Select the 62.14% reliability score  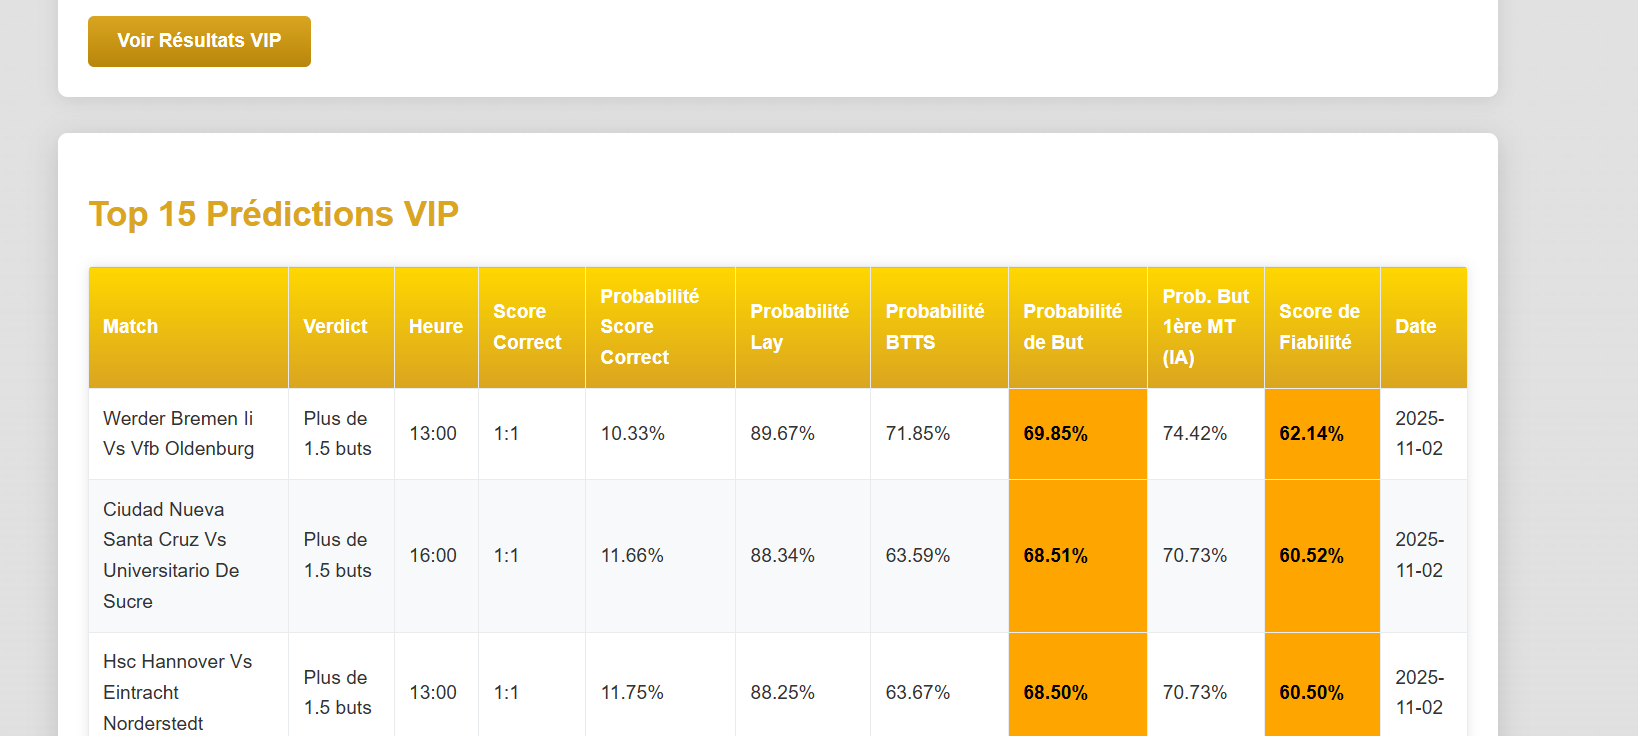1323,434
